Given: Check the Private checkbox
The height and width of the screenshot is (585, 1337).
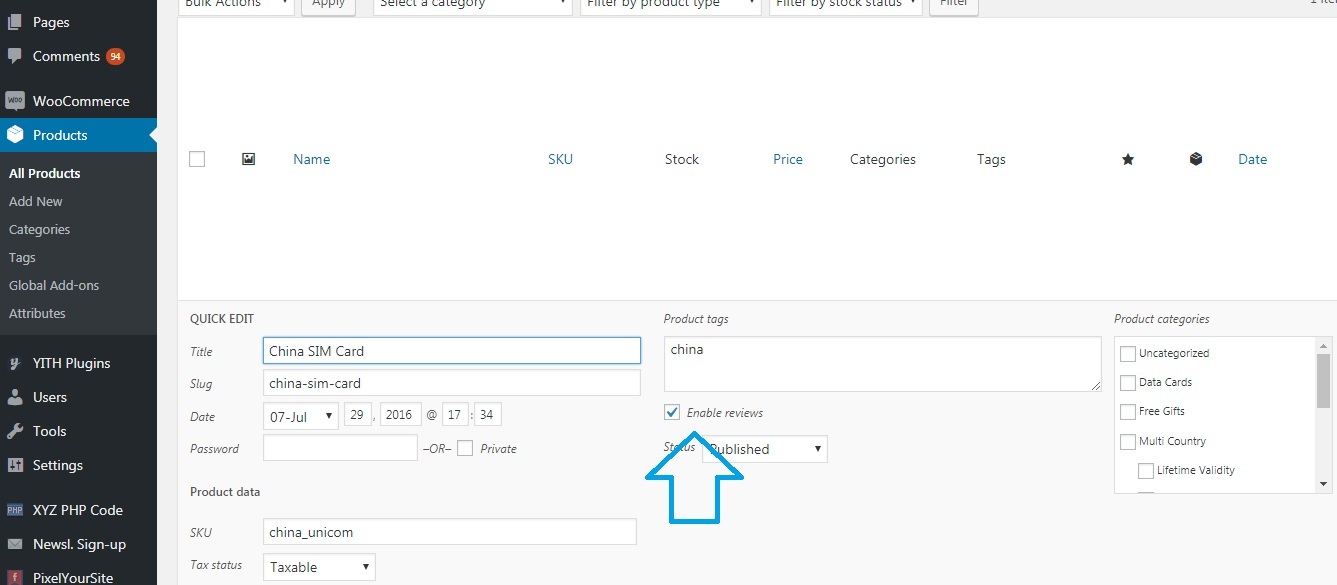Looking at the screenshot, I should 465,448.
